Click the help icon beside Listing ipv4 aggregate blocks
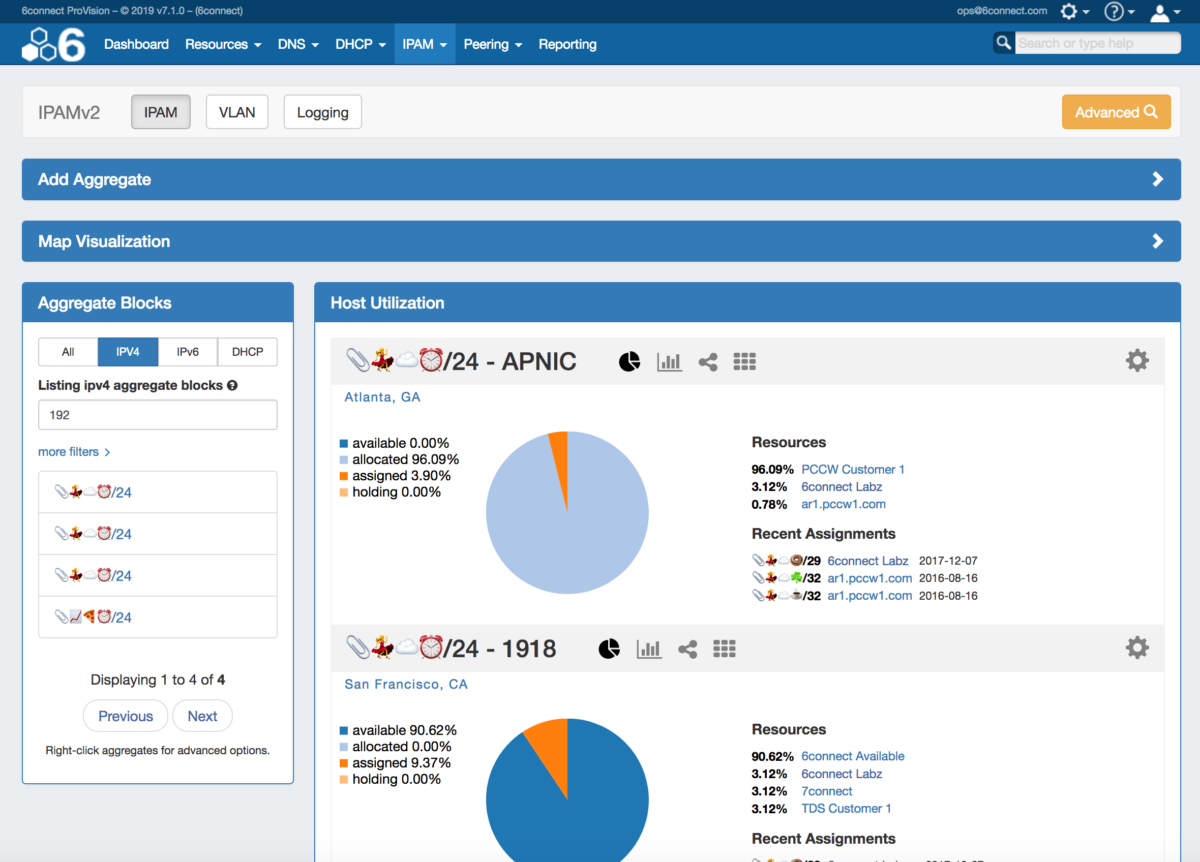 point(232,386)
